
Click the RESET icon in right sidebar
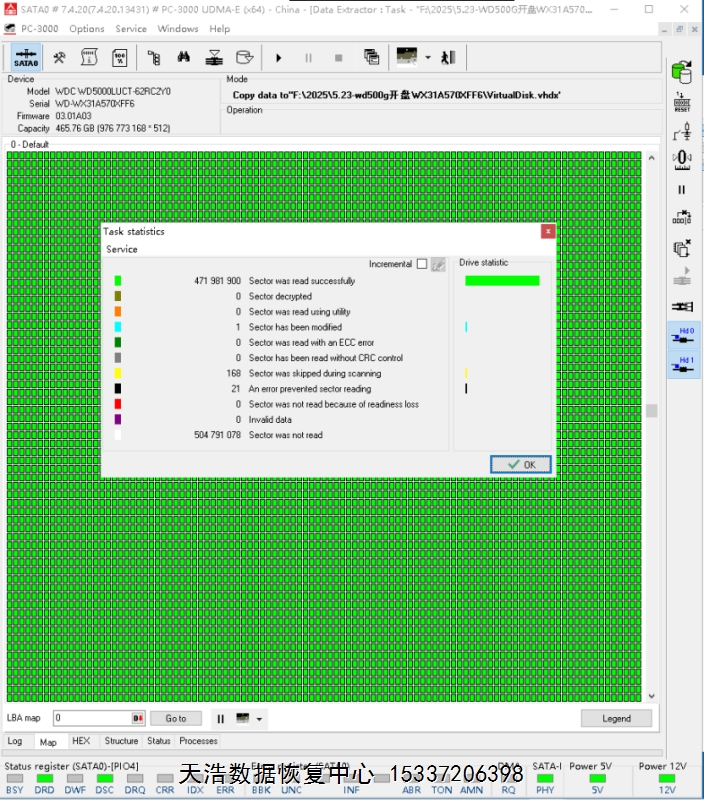click(x=682, y=102)
